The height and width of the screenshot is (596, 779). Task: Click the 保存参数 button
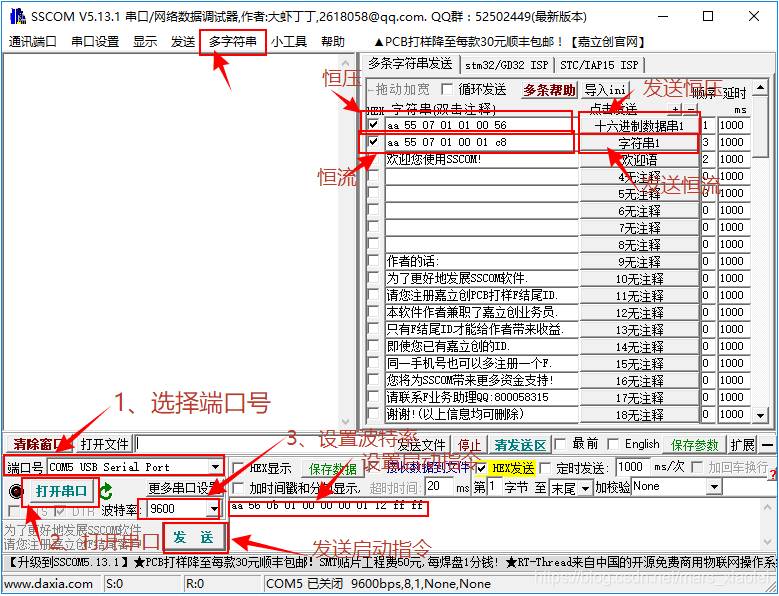tap(694, 445)
